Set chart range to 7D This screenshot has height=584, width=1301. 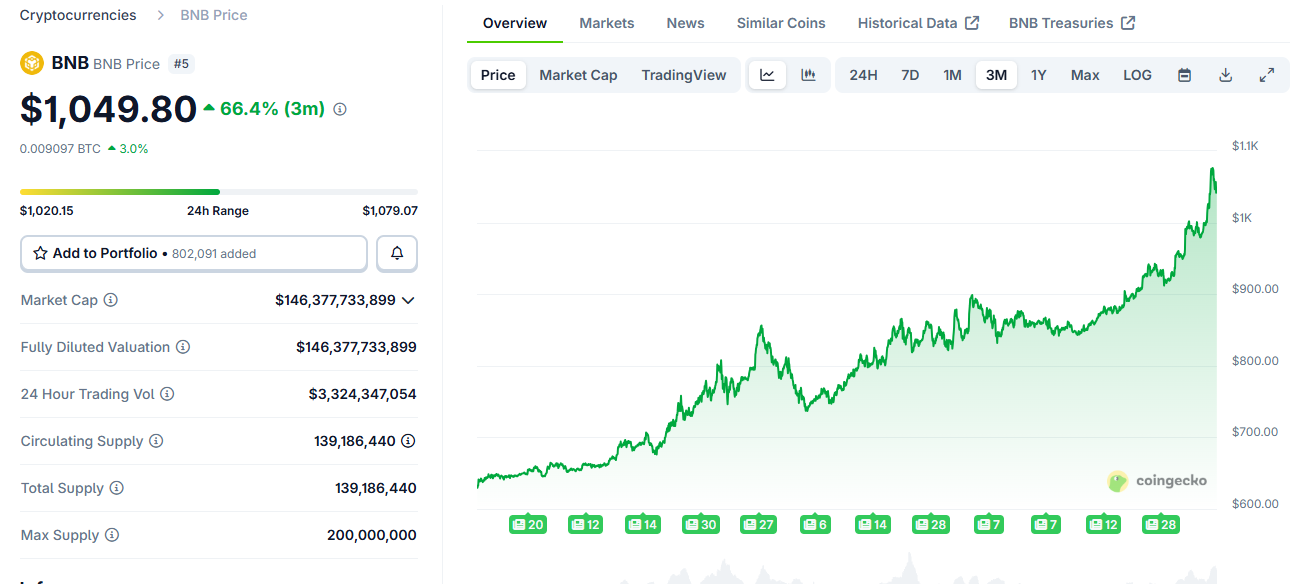pyautogui.click(x=910, y=75)
